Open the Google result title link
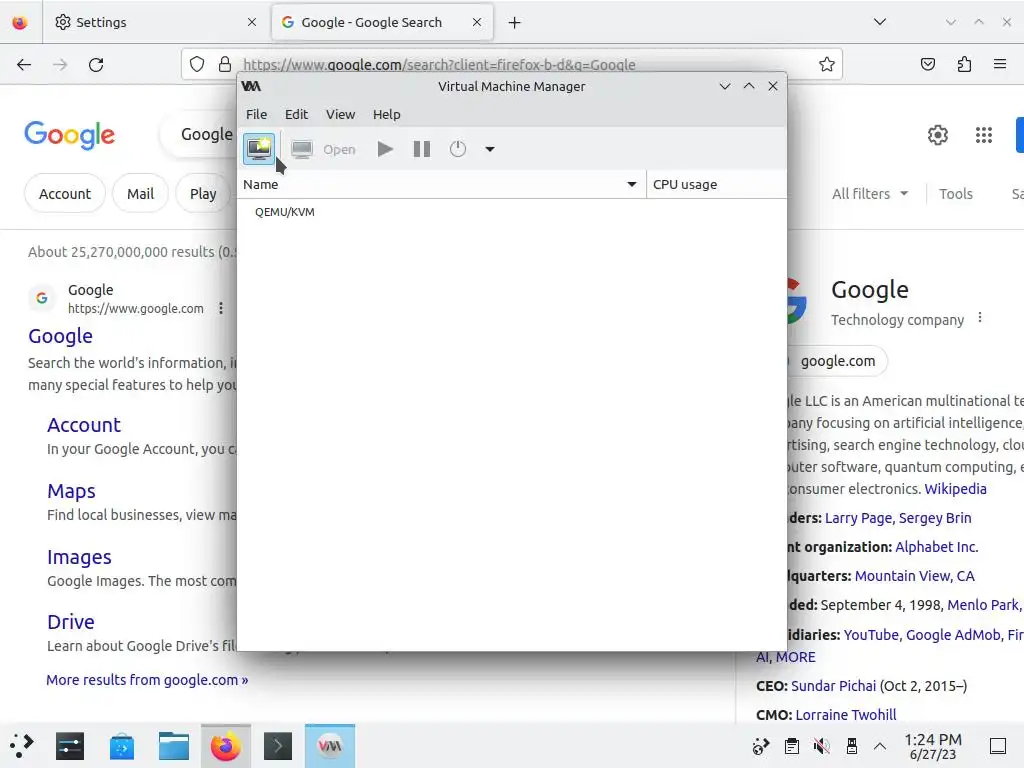 pos(60,336)
